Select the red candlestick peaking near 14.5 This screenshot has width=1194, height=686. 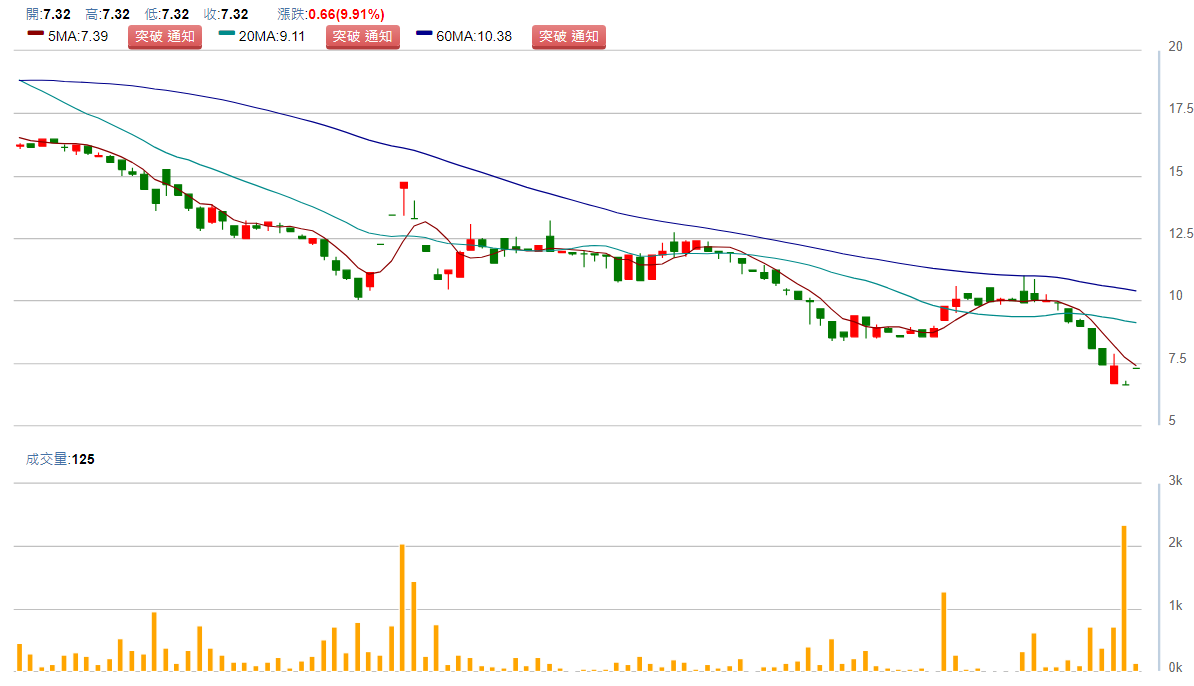404,185
